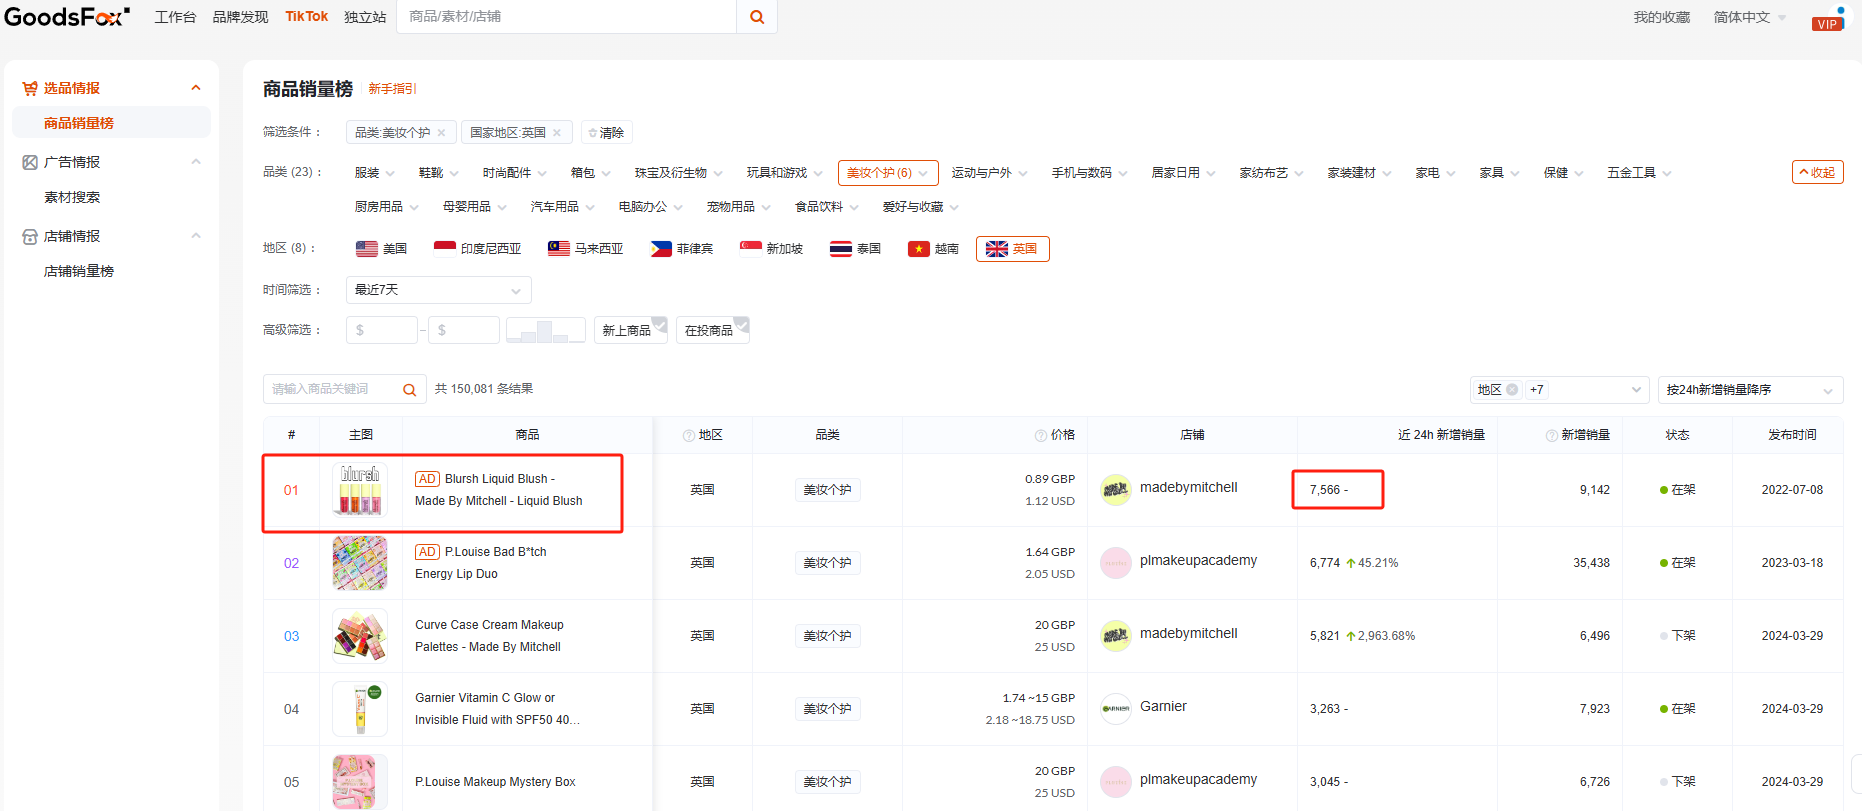This screenshot has width=1862, height=811.
Task: Click the madebymitchell store avatar in row 01
Action: click(1116, 490)
